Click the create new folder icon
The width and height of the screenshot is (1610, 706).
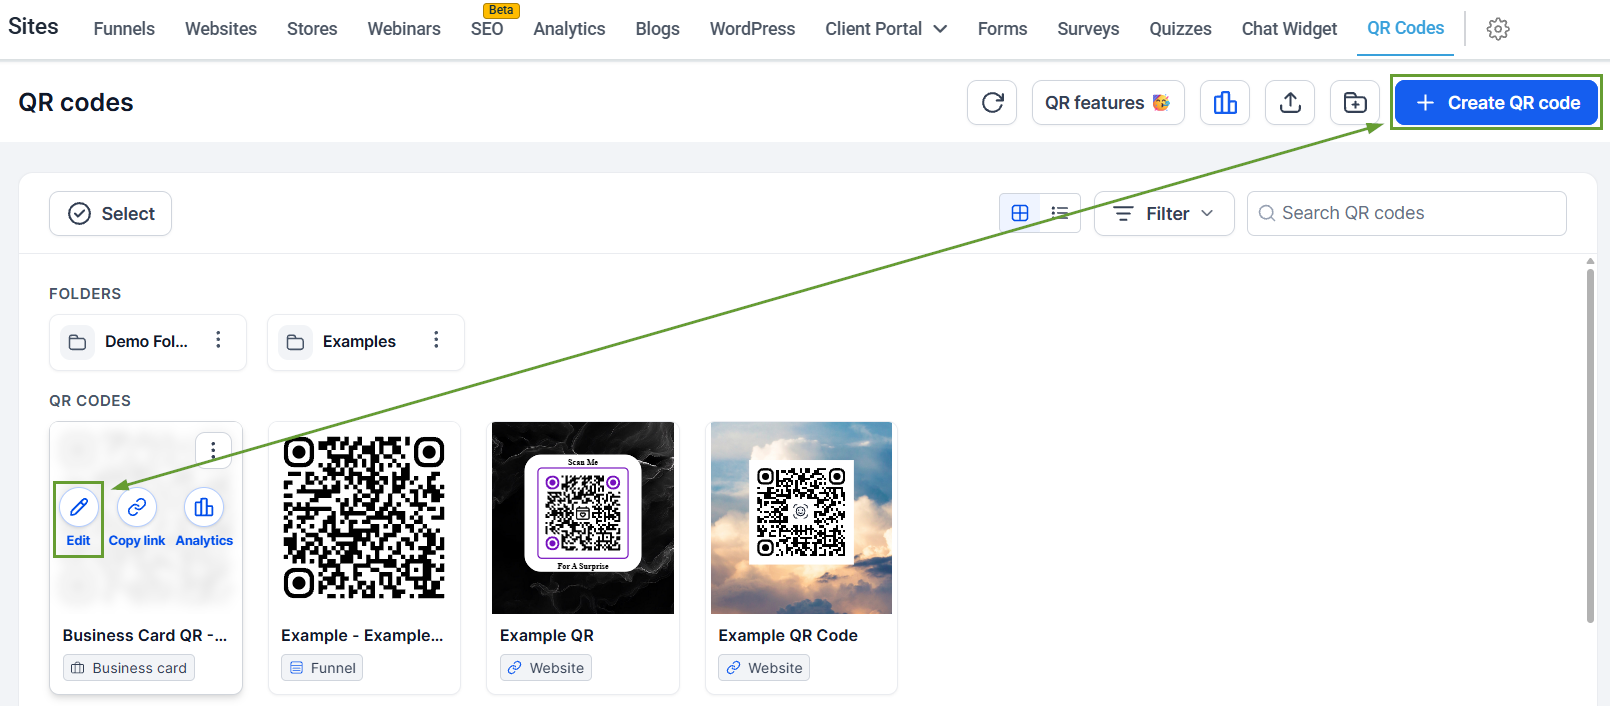pyautogui.click(x=1355, y=103)
